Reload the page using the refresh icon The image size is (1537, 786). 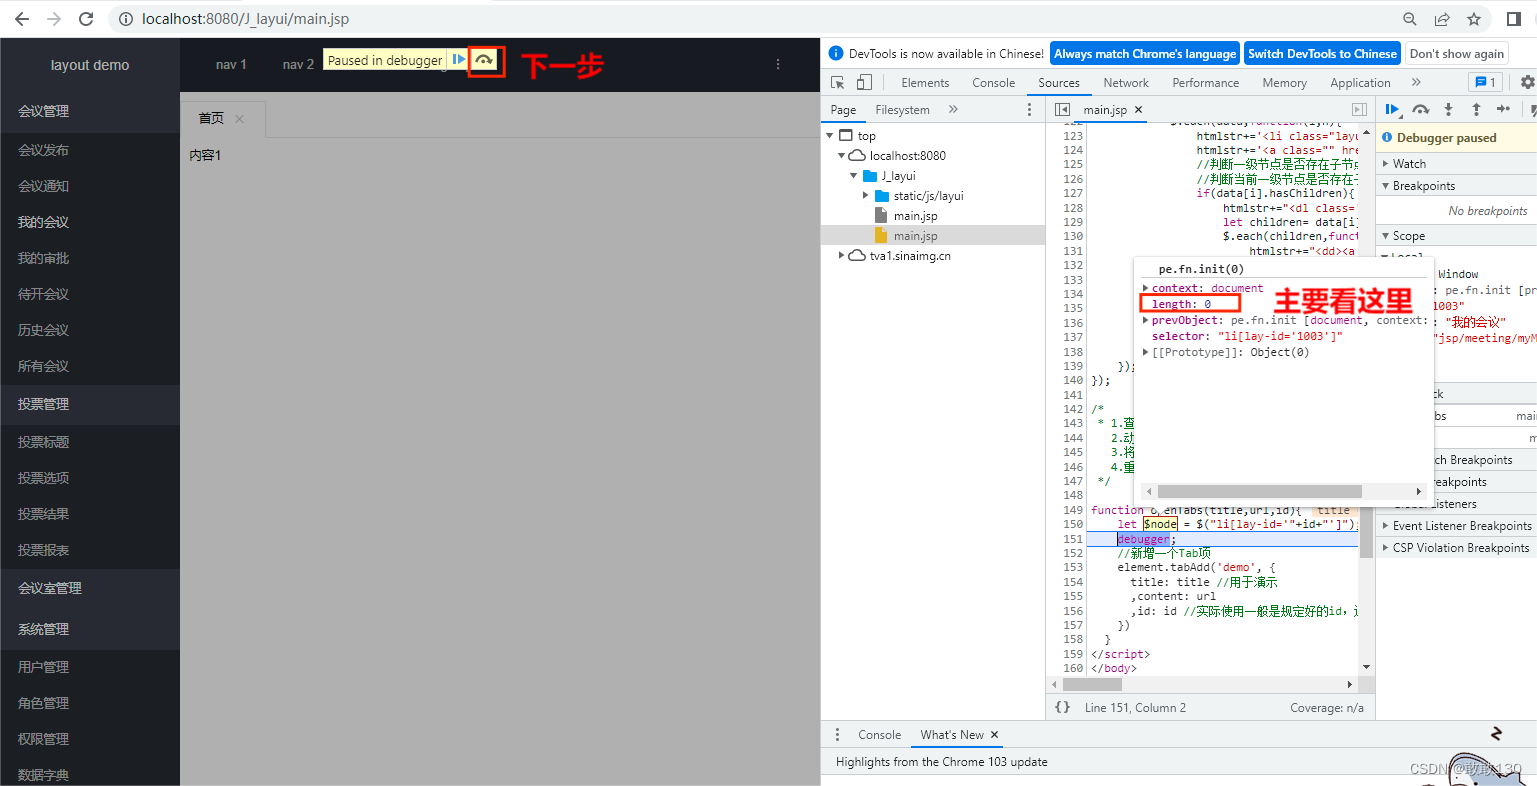[86, 19]
